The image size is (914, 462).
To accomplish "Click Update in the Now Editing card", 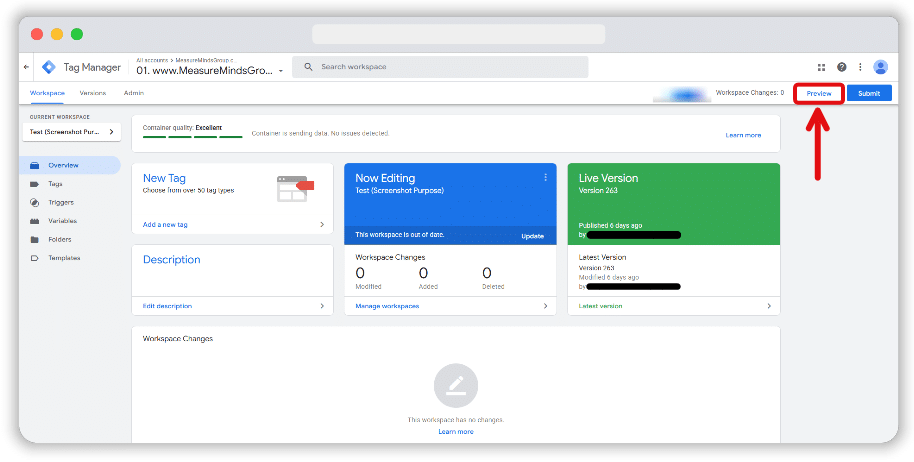I will (532, 236).
